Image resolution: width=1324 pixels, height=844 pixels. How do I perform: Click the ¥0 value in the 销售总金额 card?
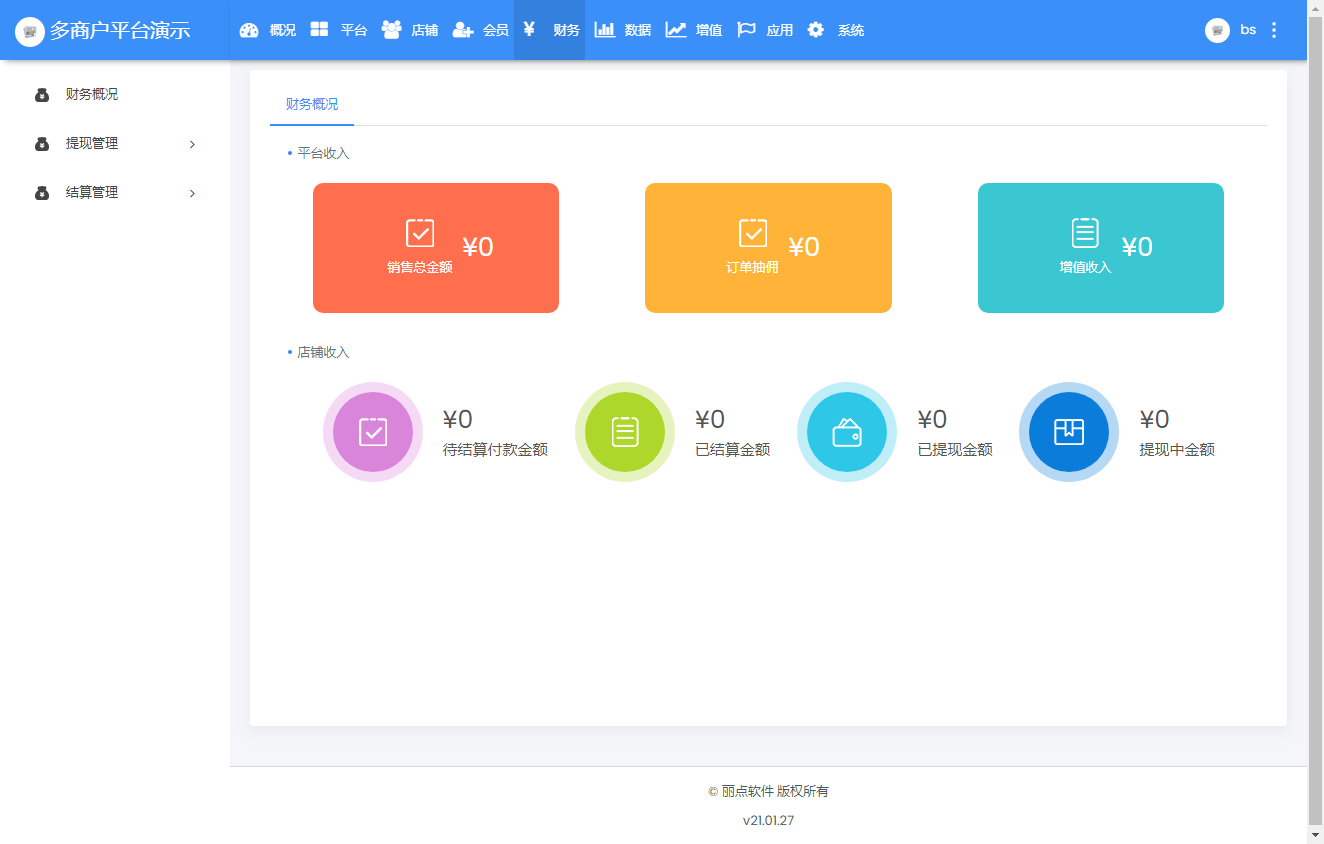click(x=478, y=247)
